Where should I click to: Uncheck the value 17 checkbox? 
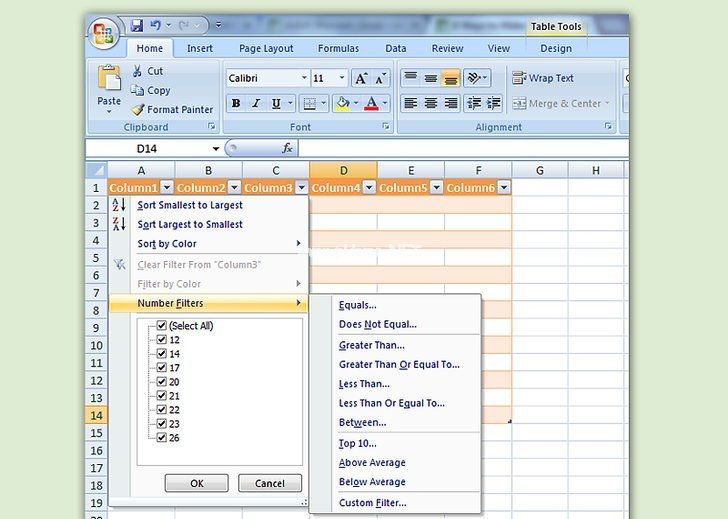pos(162,367)
